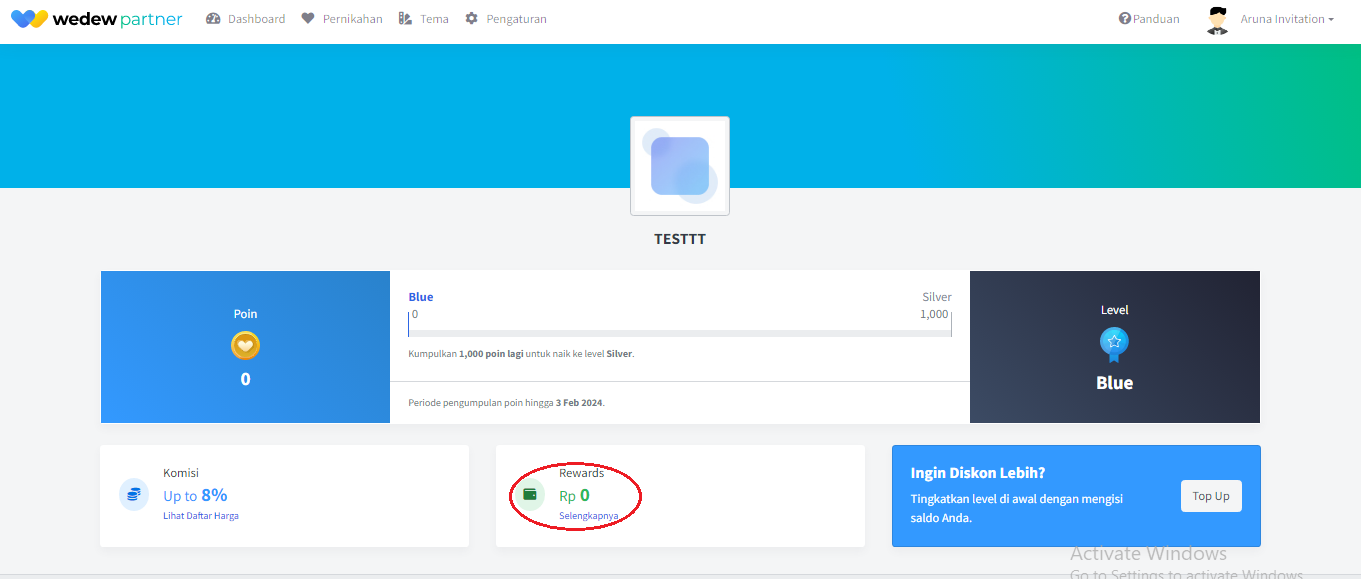Open the Lihat Daftar Harga link

coord(201,516)
